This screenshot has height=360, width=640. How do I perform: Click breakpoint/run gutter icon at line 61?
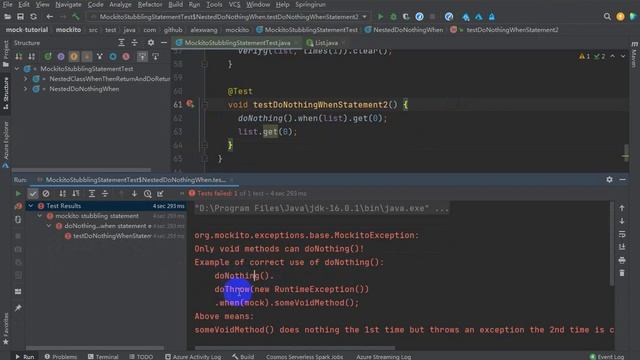(190, 104)
